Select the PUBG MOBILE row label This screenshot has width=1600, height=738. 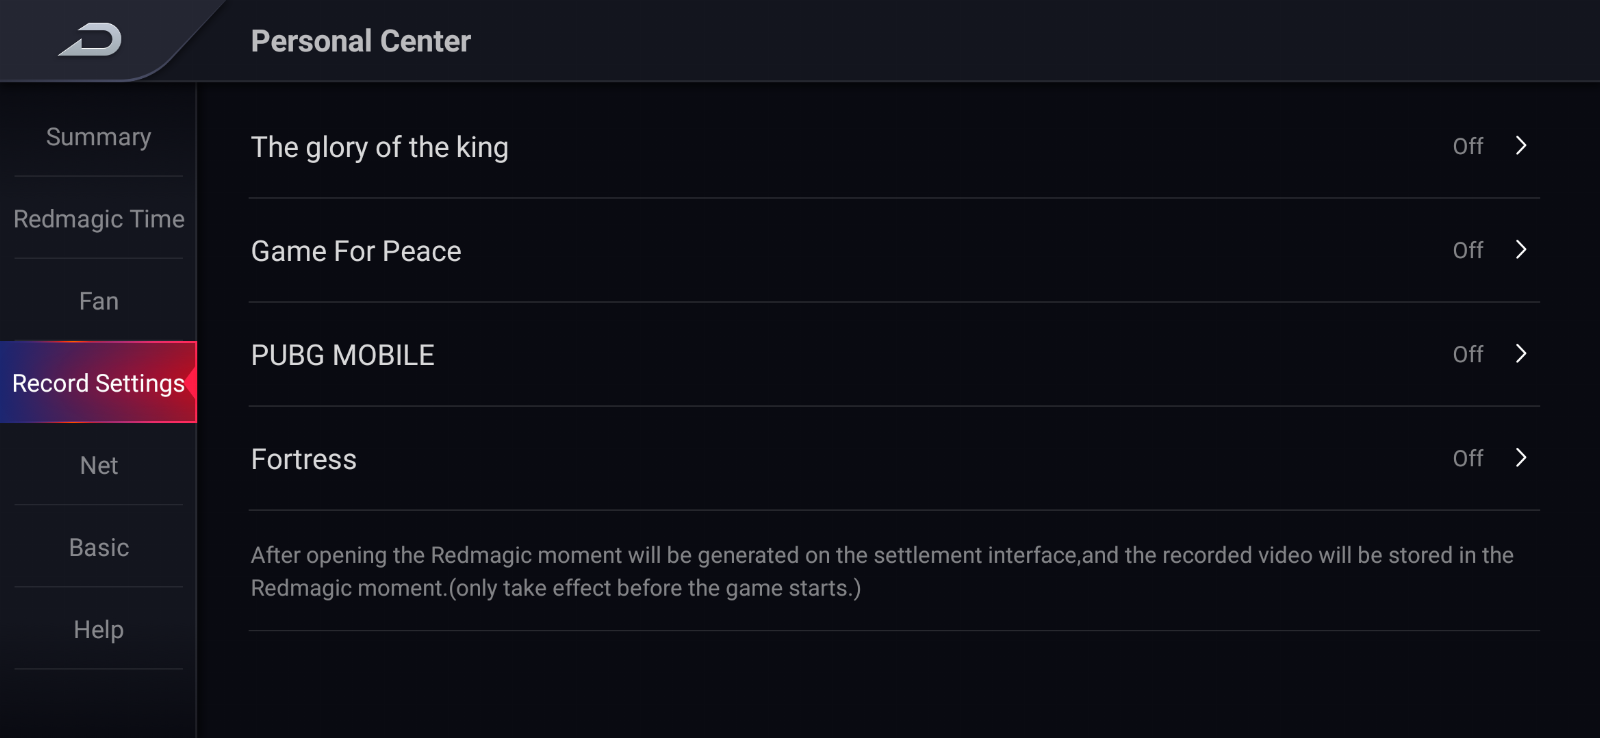342,355
